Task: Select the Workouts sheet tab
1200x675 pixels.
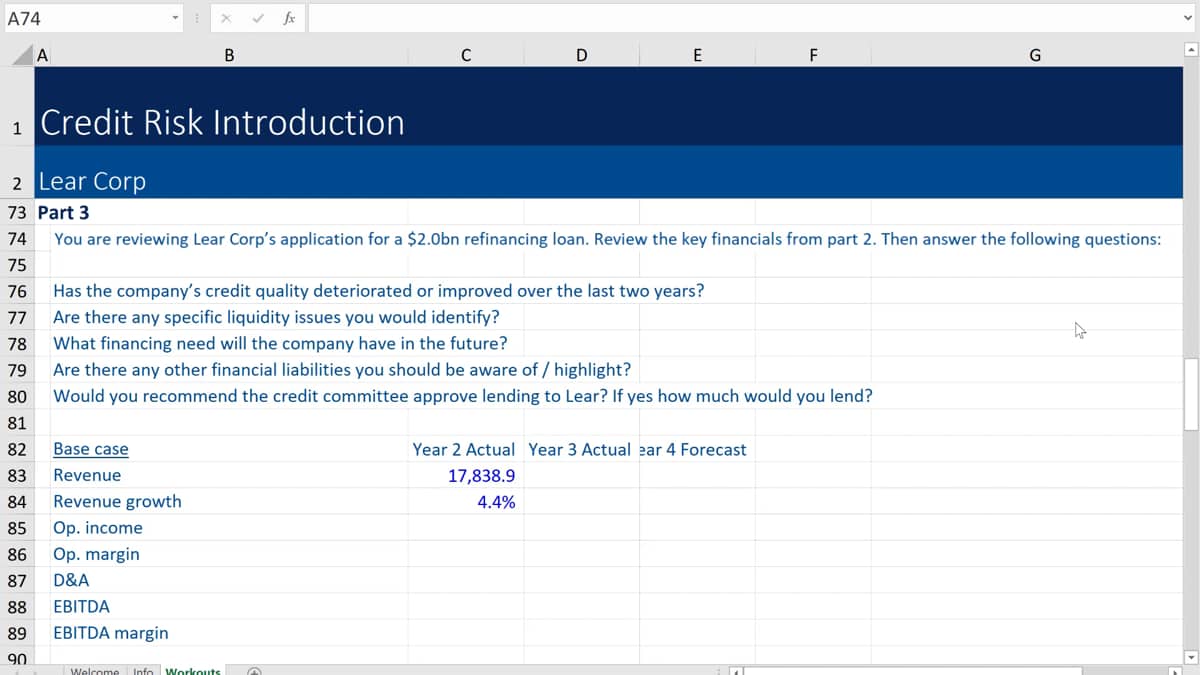Action: tap(192, 670)
